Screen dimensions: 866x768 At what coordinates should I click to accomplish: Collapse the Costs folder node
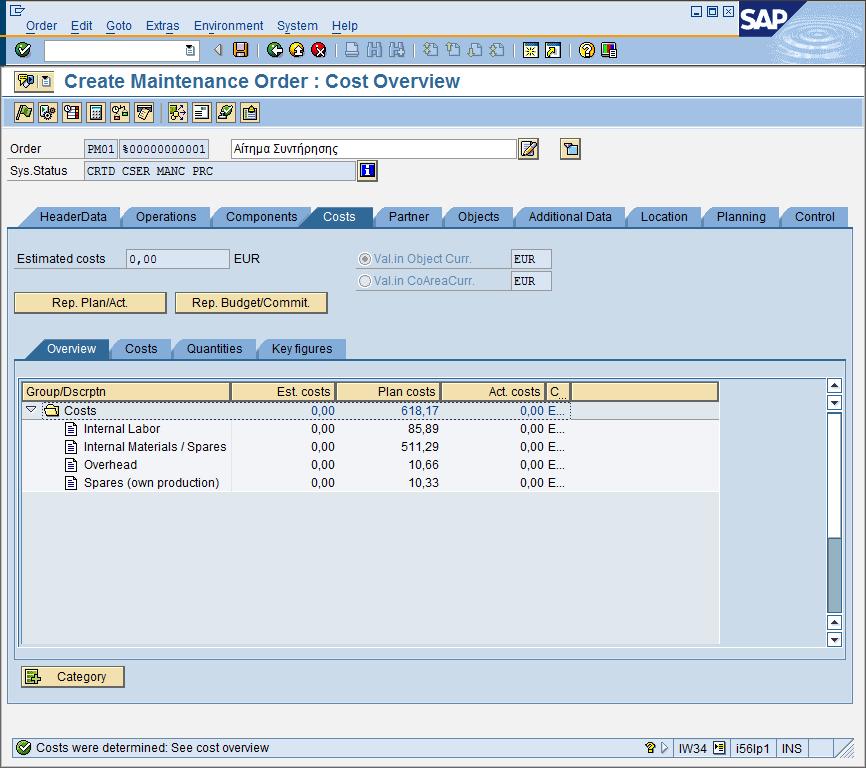(x=31, y=410)
